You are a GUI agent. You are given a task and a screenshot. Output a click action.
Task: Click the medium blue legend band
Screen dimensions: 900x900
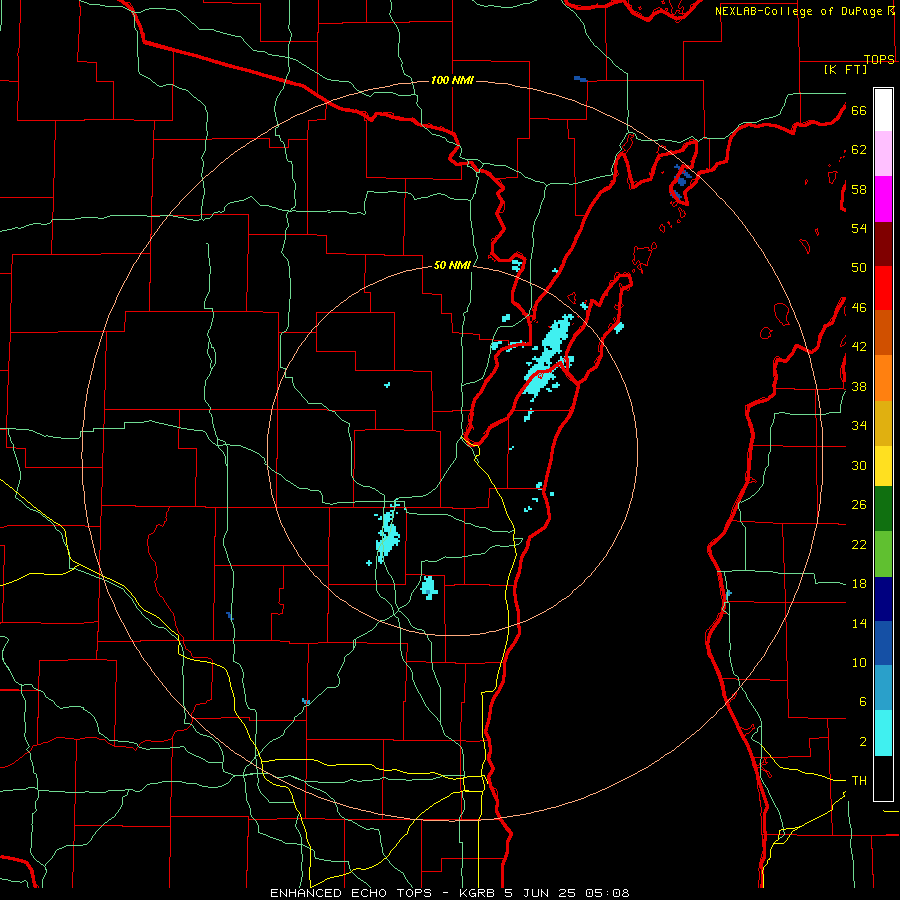point(883,643)
